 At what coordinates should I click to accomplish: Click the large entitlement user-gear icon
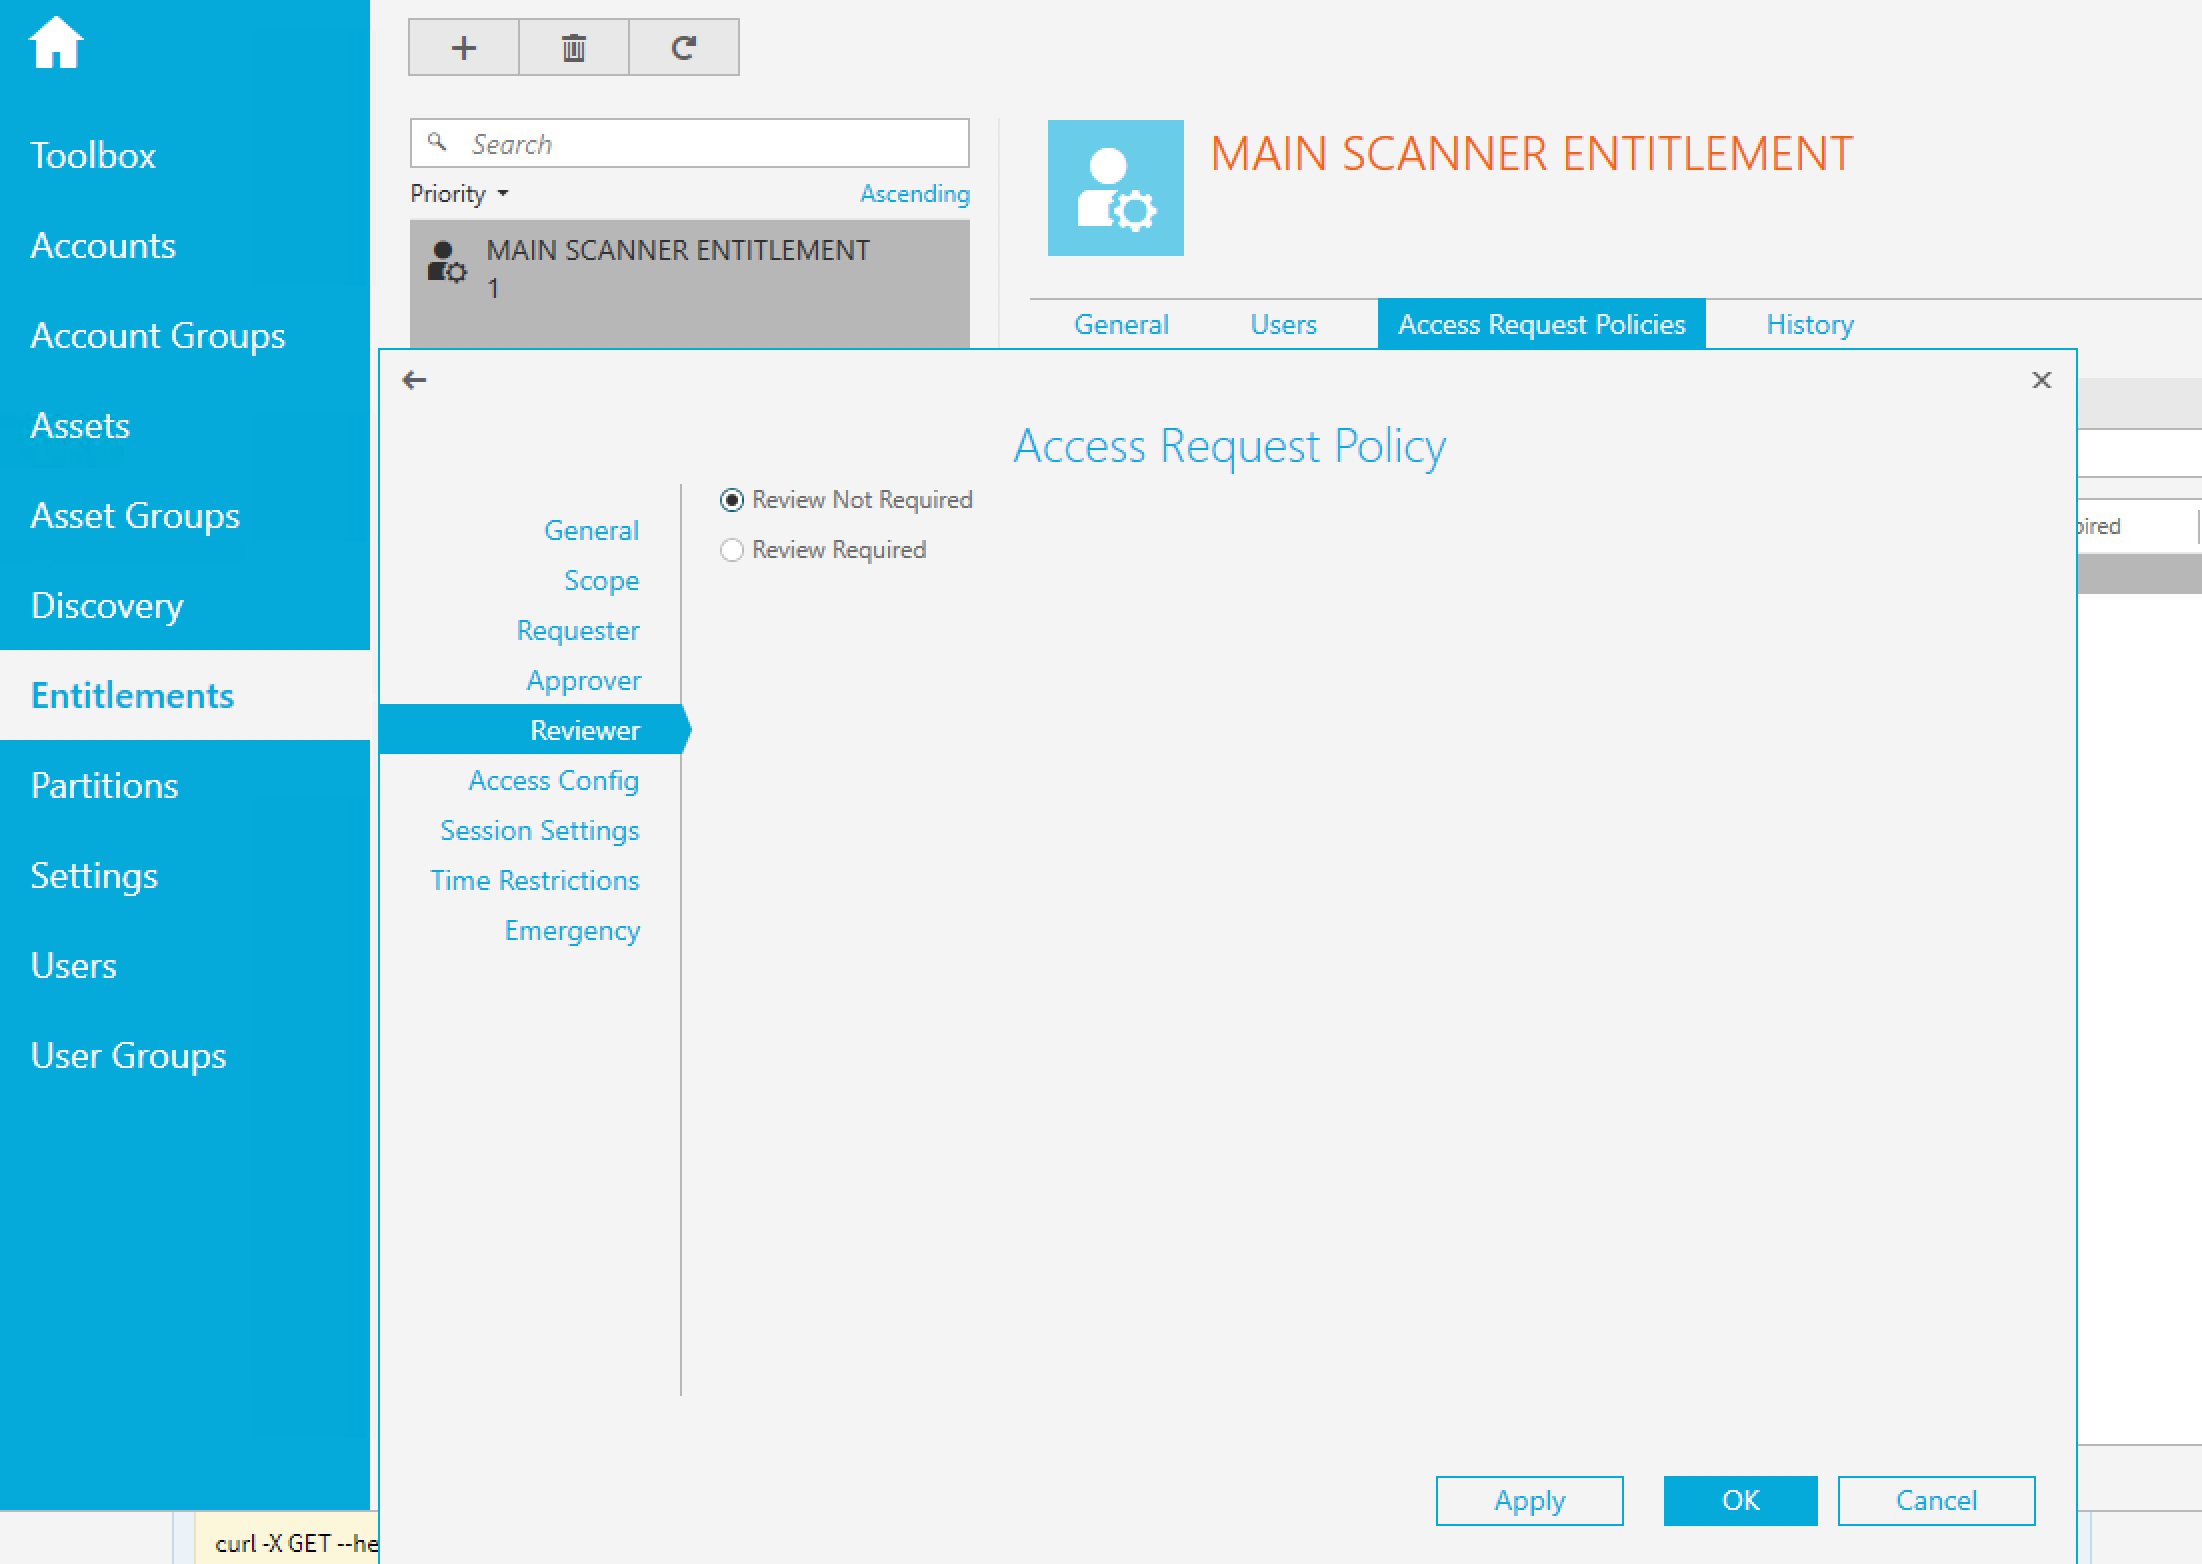point(1115,188)
